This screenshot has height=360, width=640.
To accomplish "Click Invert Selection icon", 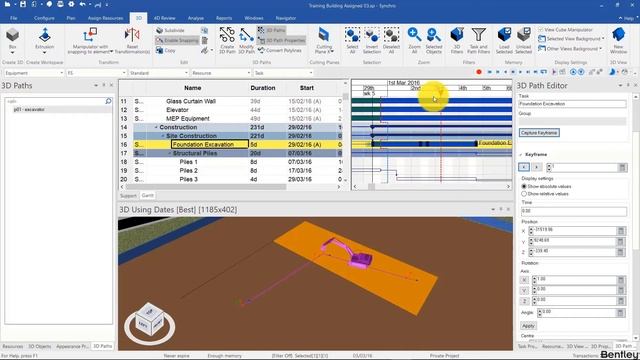I will point(371,35).
